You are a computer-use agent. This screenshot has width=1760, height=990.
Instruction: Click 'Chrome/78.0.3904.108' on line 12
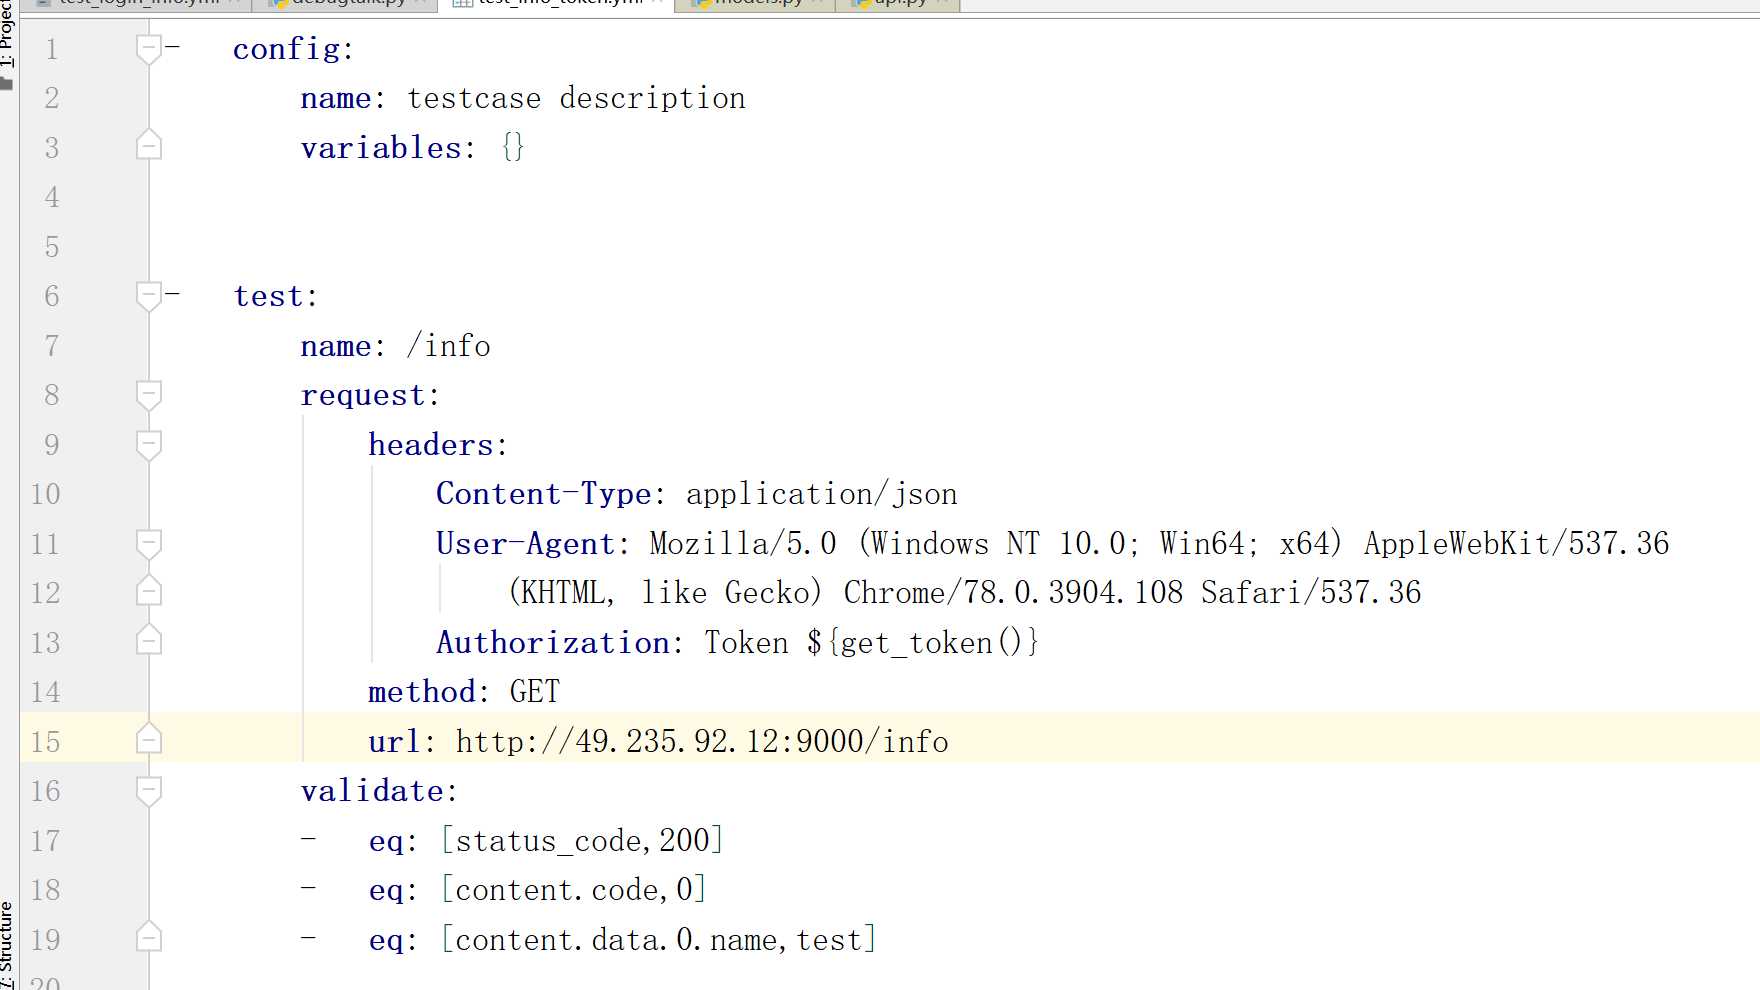[1013, 592]
